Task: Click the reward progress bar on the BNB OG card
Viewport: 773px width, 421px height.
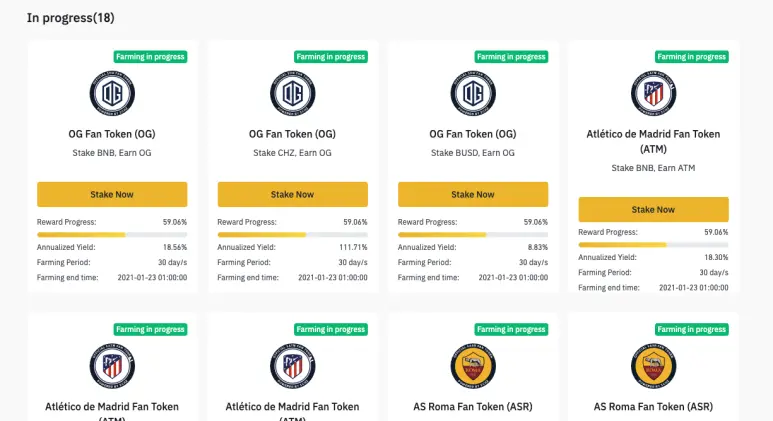Action: pyautogui.click(x=112, y=235)
